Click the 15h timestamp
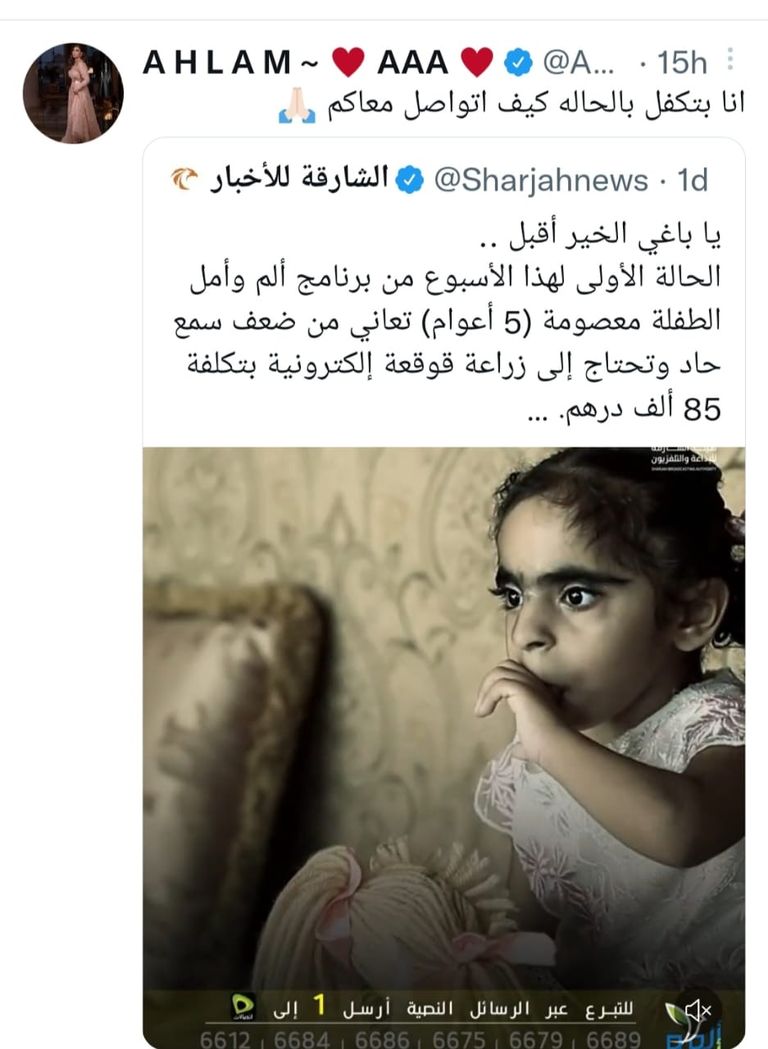The image size is (768, 1049). [682, 63]
